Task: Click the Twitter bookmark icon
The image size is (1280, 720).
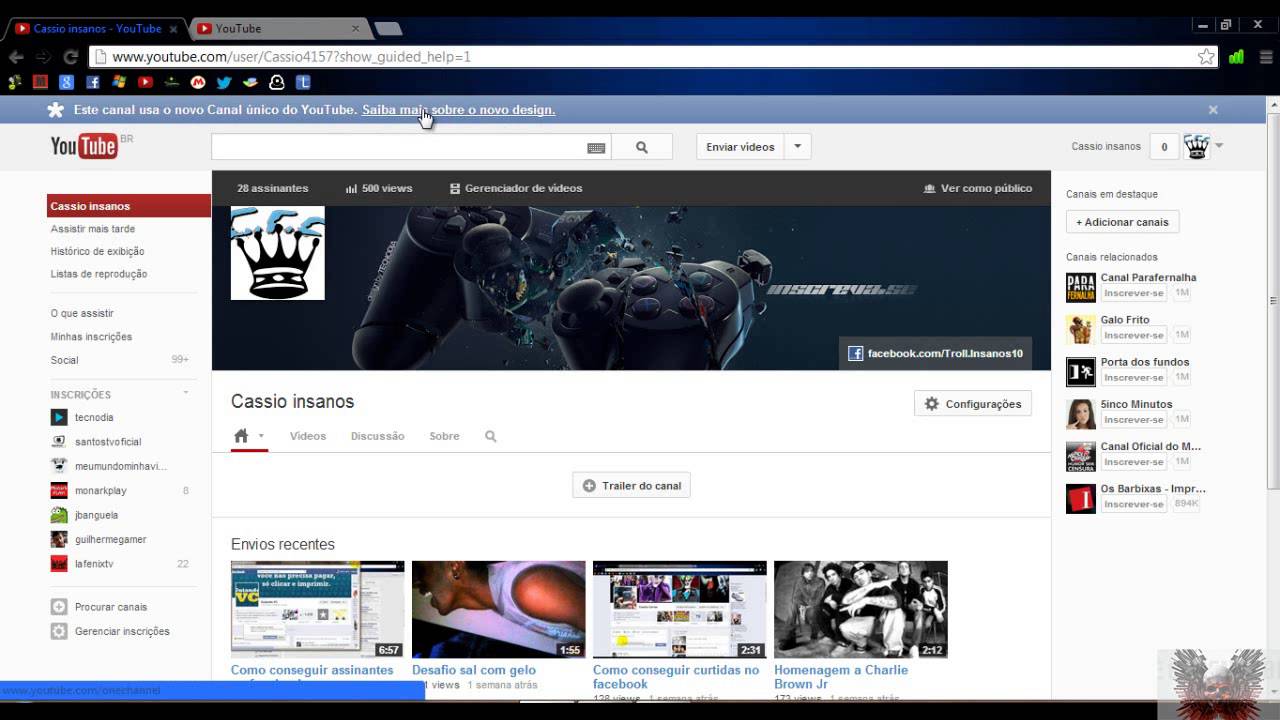Action: (x=224, y=83)
